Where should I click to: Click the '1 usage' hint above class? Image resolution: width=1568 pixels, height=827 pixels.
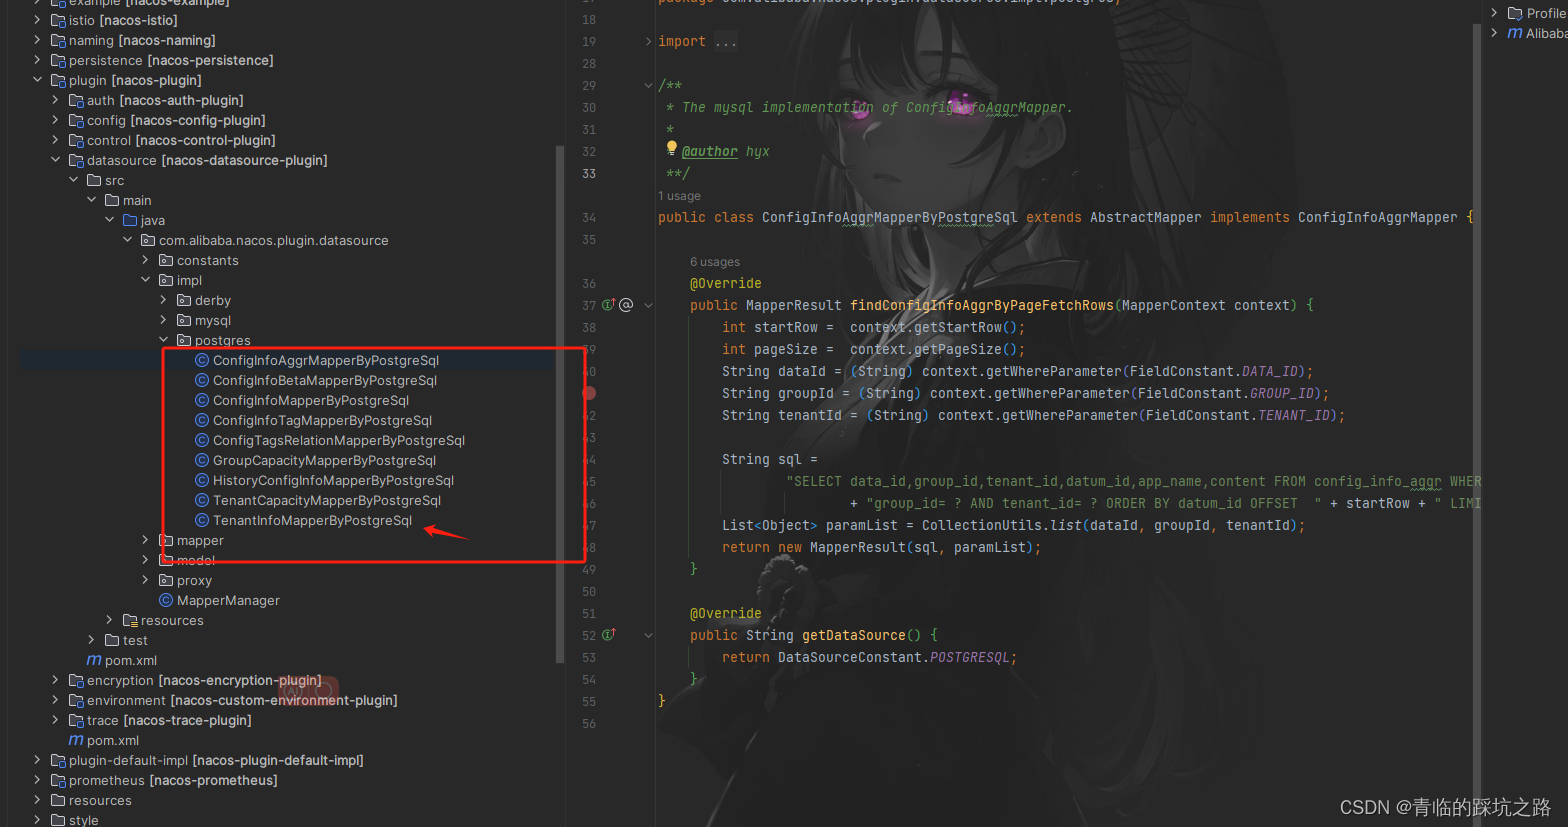click(x=679, y=196)
